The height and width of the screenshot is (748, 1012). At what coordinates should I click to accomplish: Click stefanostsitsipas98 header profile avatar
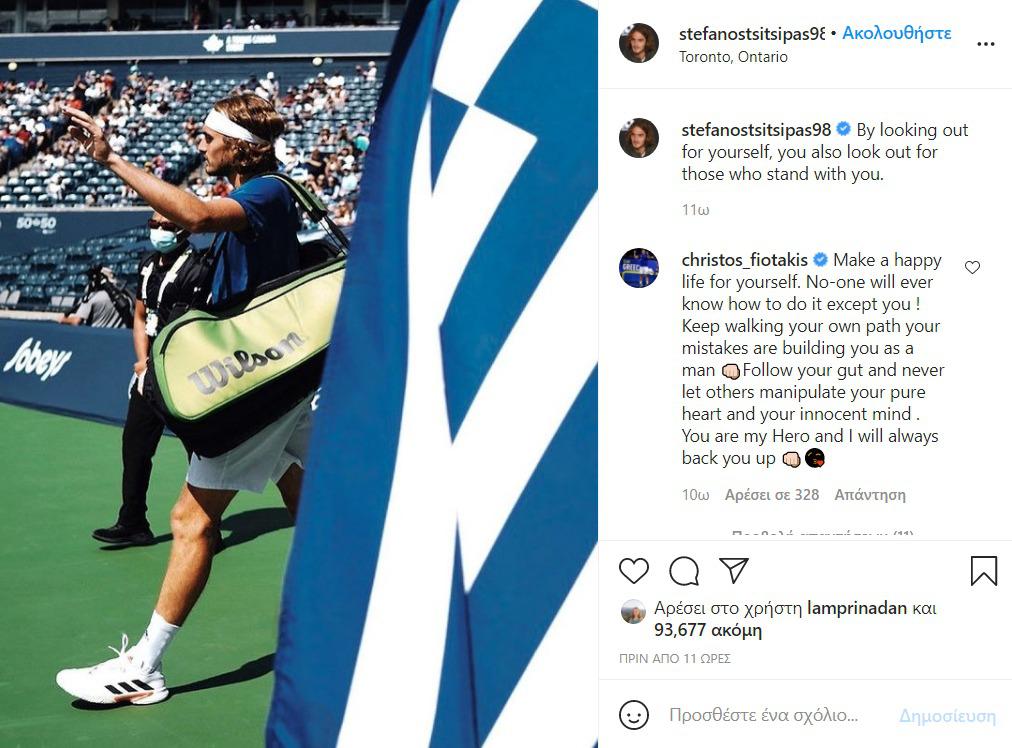[638, 43]
